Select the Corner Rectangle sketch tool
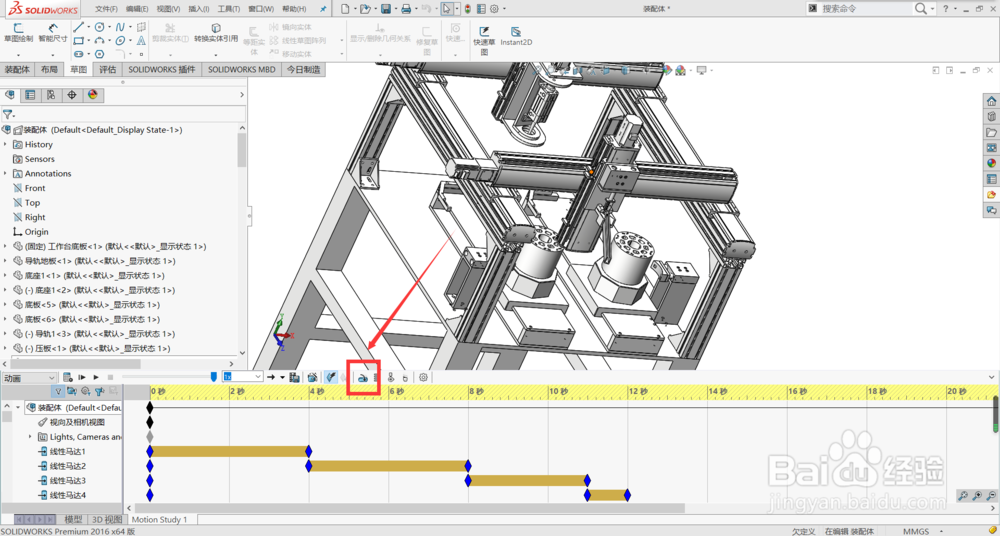This screenshot has height=536, width=1000. coord(78,41)
